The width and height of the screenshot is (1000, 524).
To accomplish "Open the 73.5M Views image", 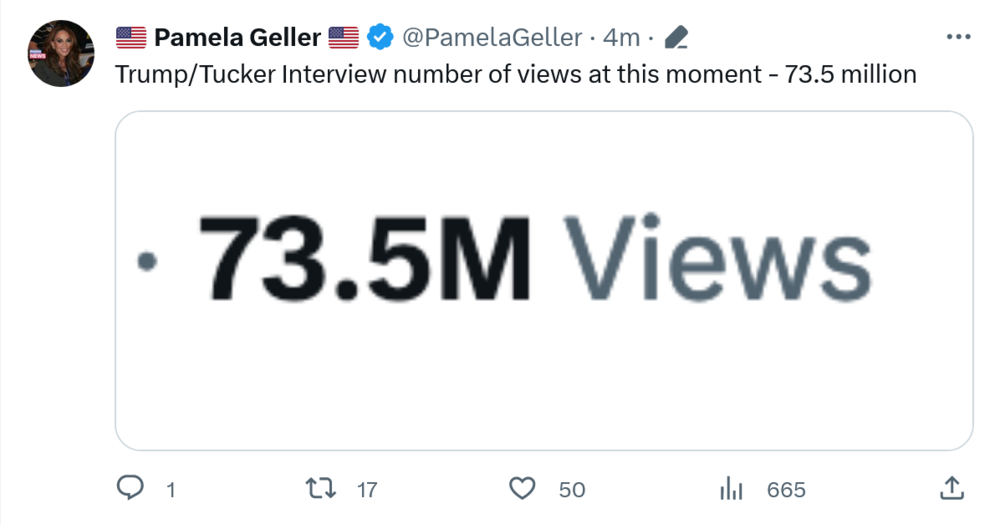I will 544,280.
